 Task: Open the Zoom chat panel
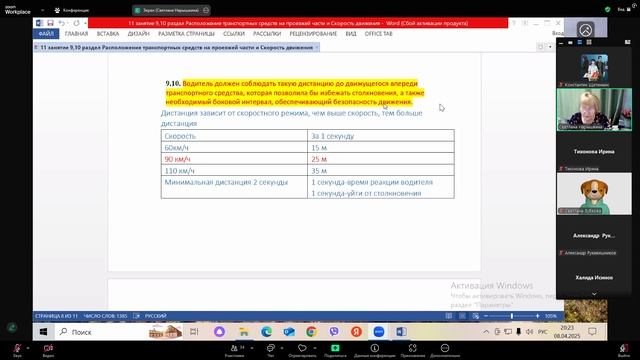coord(271,350)
